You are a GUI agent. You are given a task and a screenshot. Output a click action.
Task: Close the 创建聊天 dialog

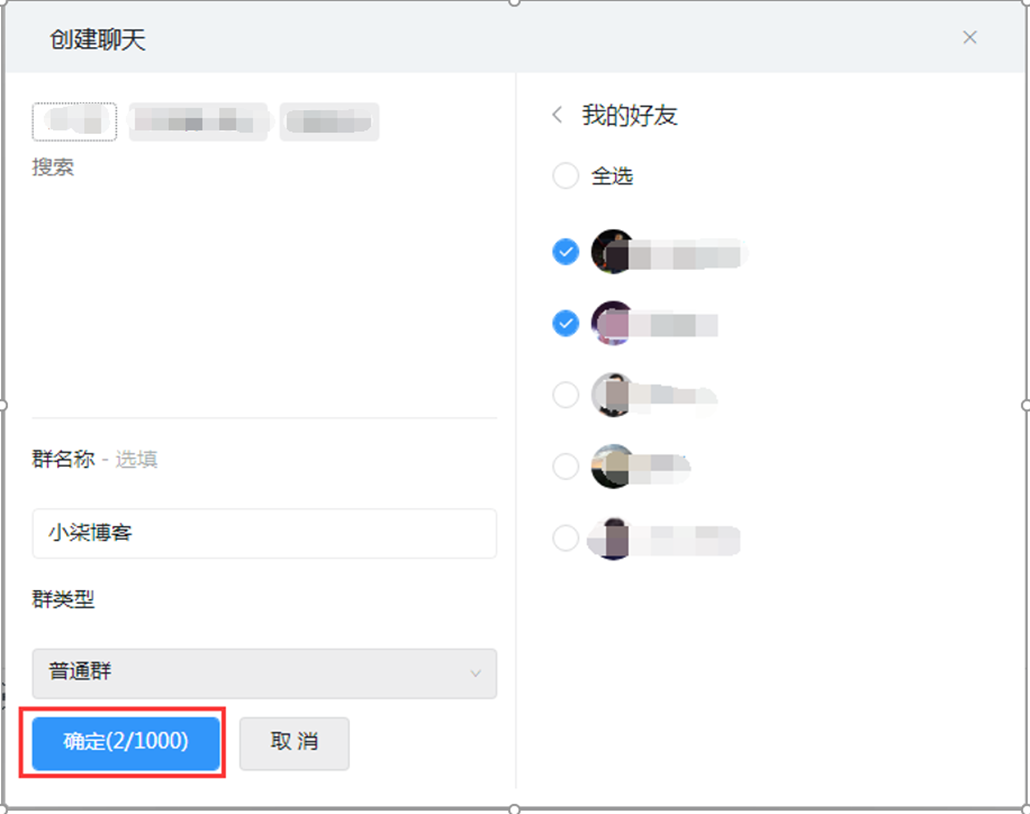coord(970,37)
